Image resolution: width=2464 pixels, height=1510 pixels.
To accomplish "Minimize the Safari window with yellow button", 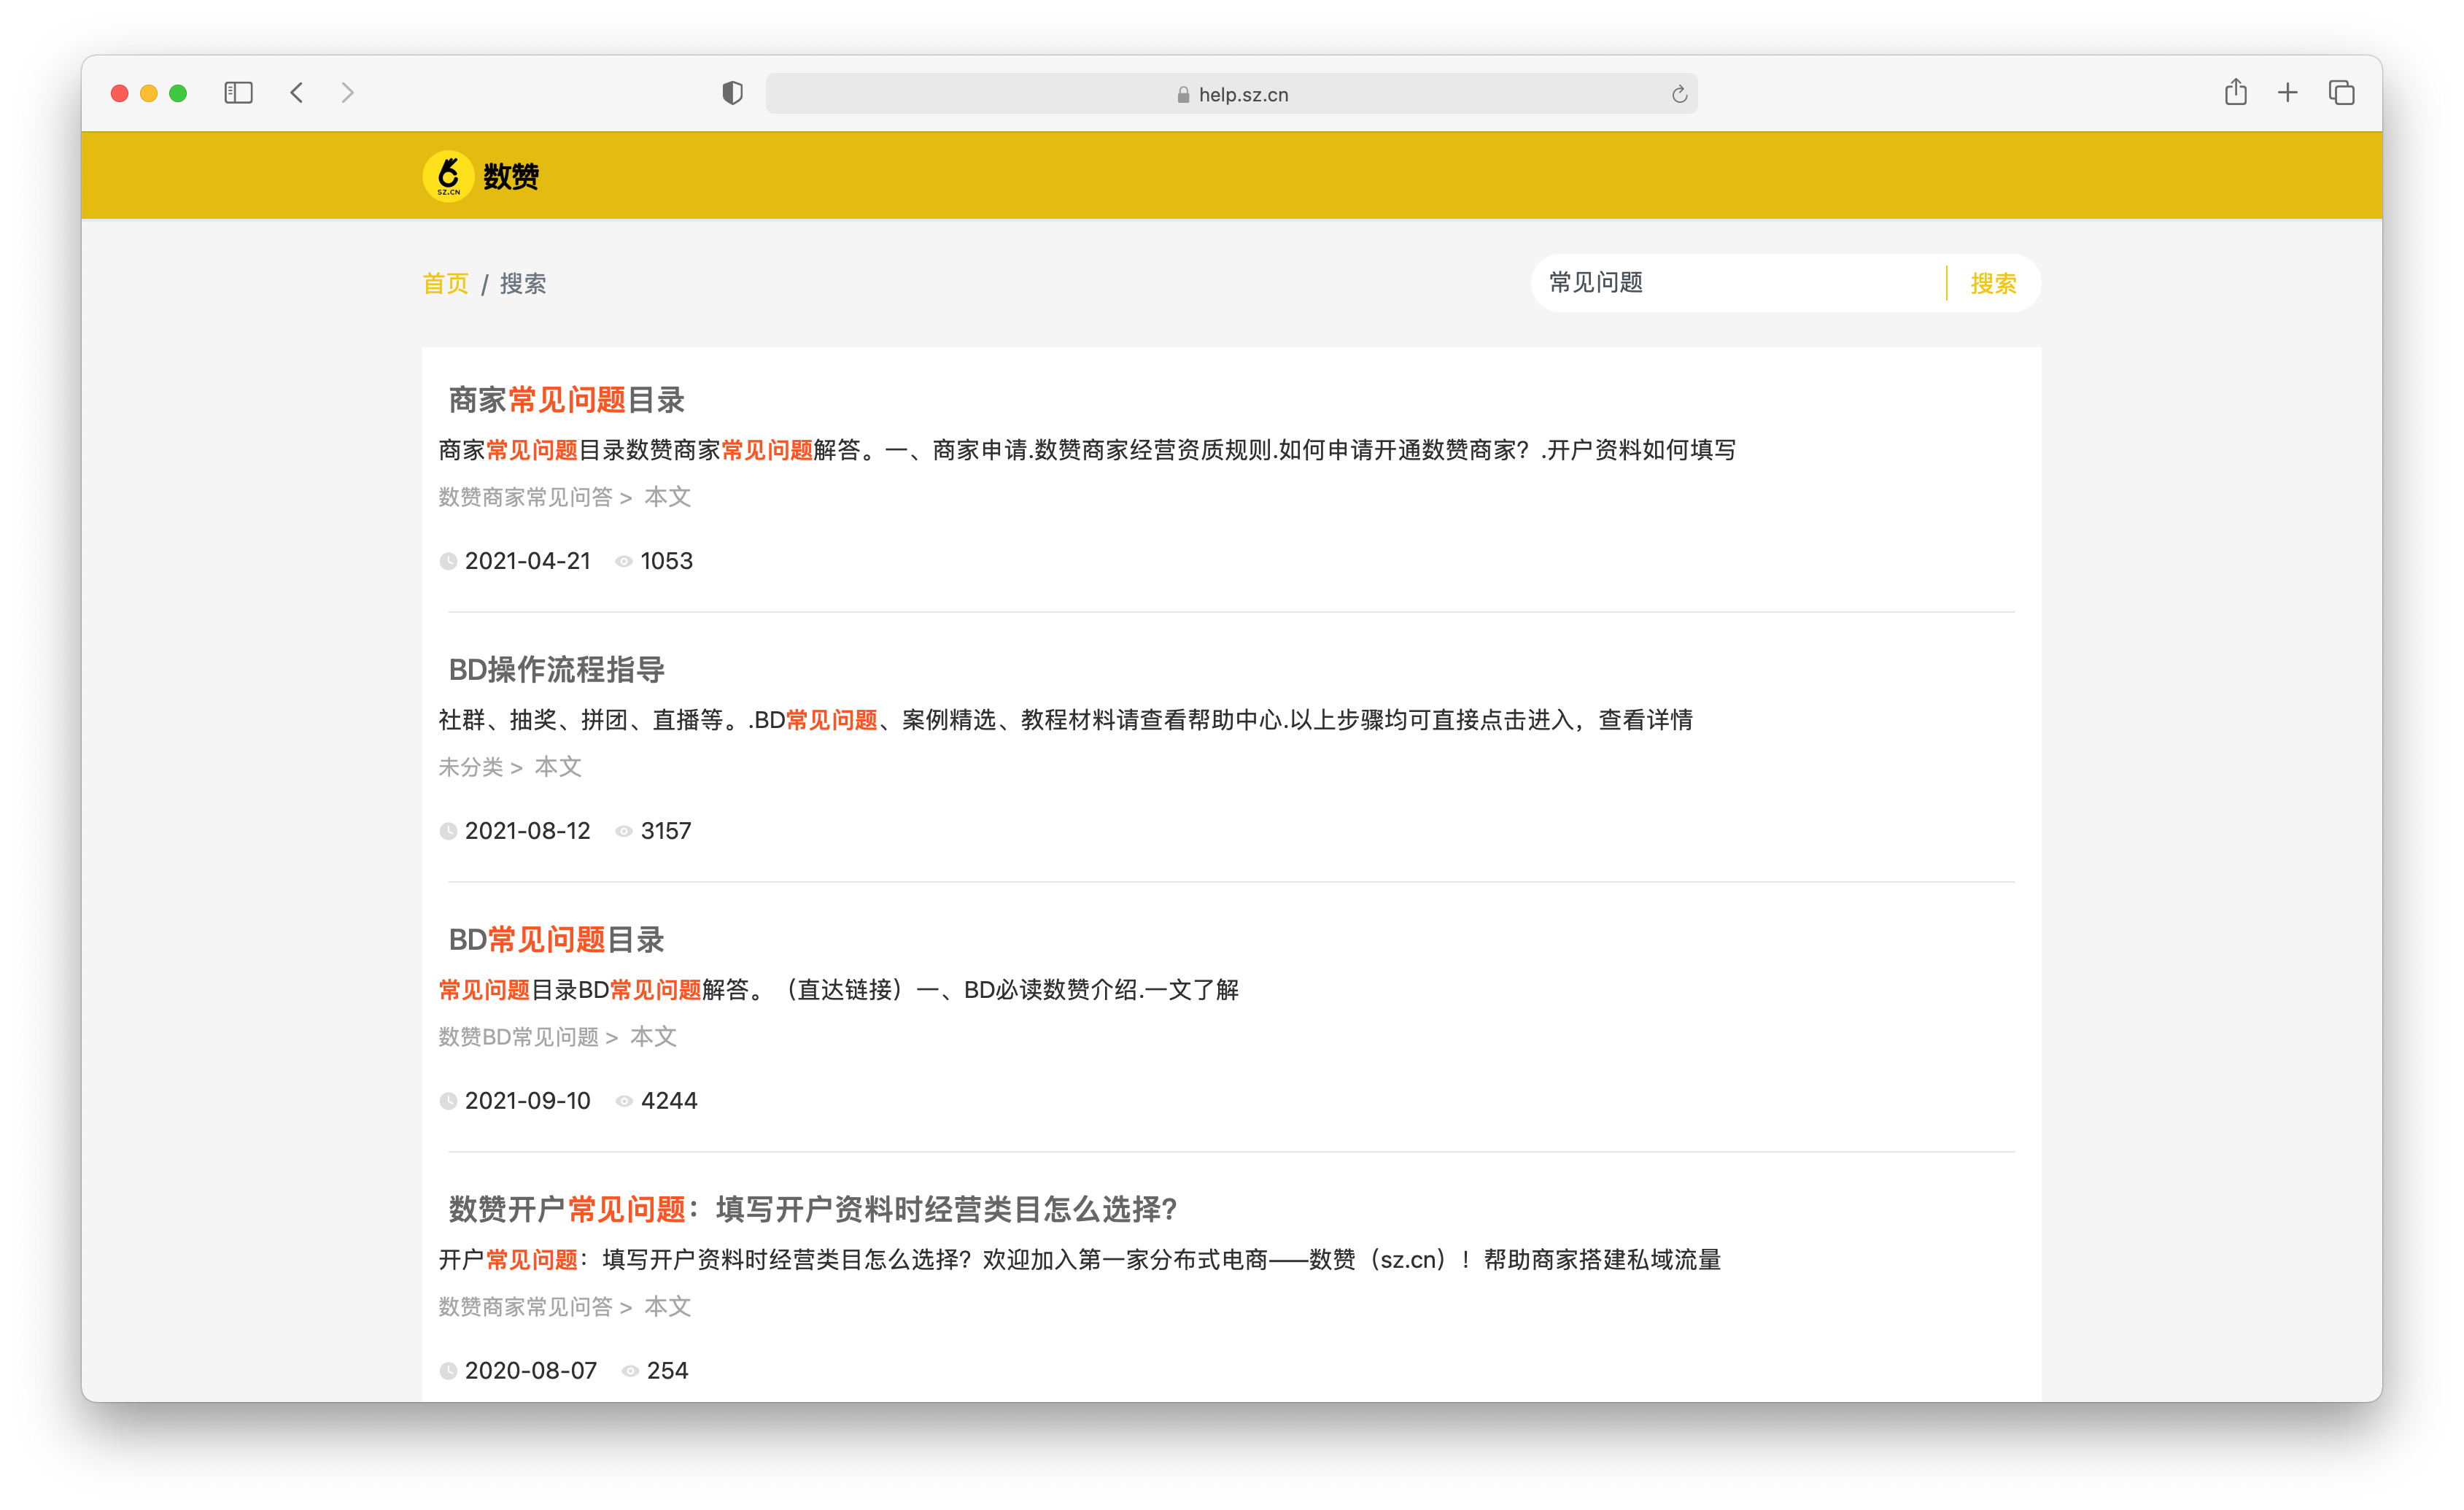I will pyautogui.click(x=149, y=94).
